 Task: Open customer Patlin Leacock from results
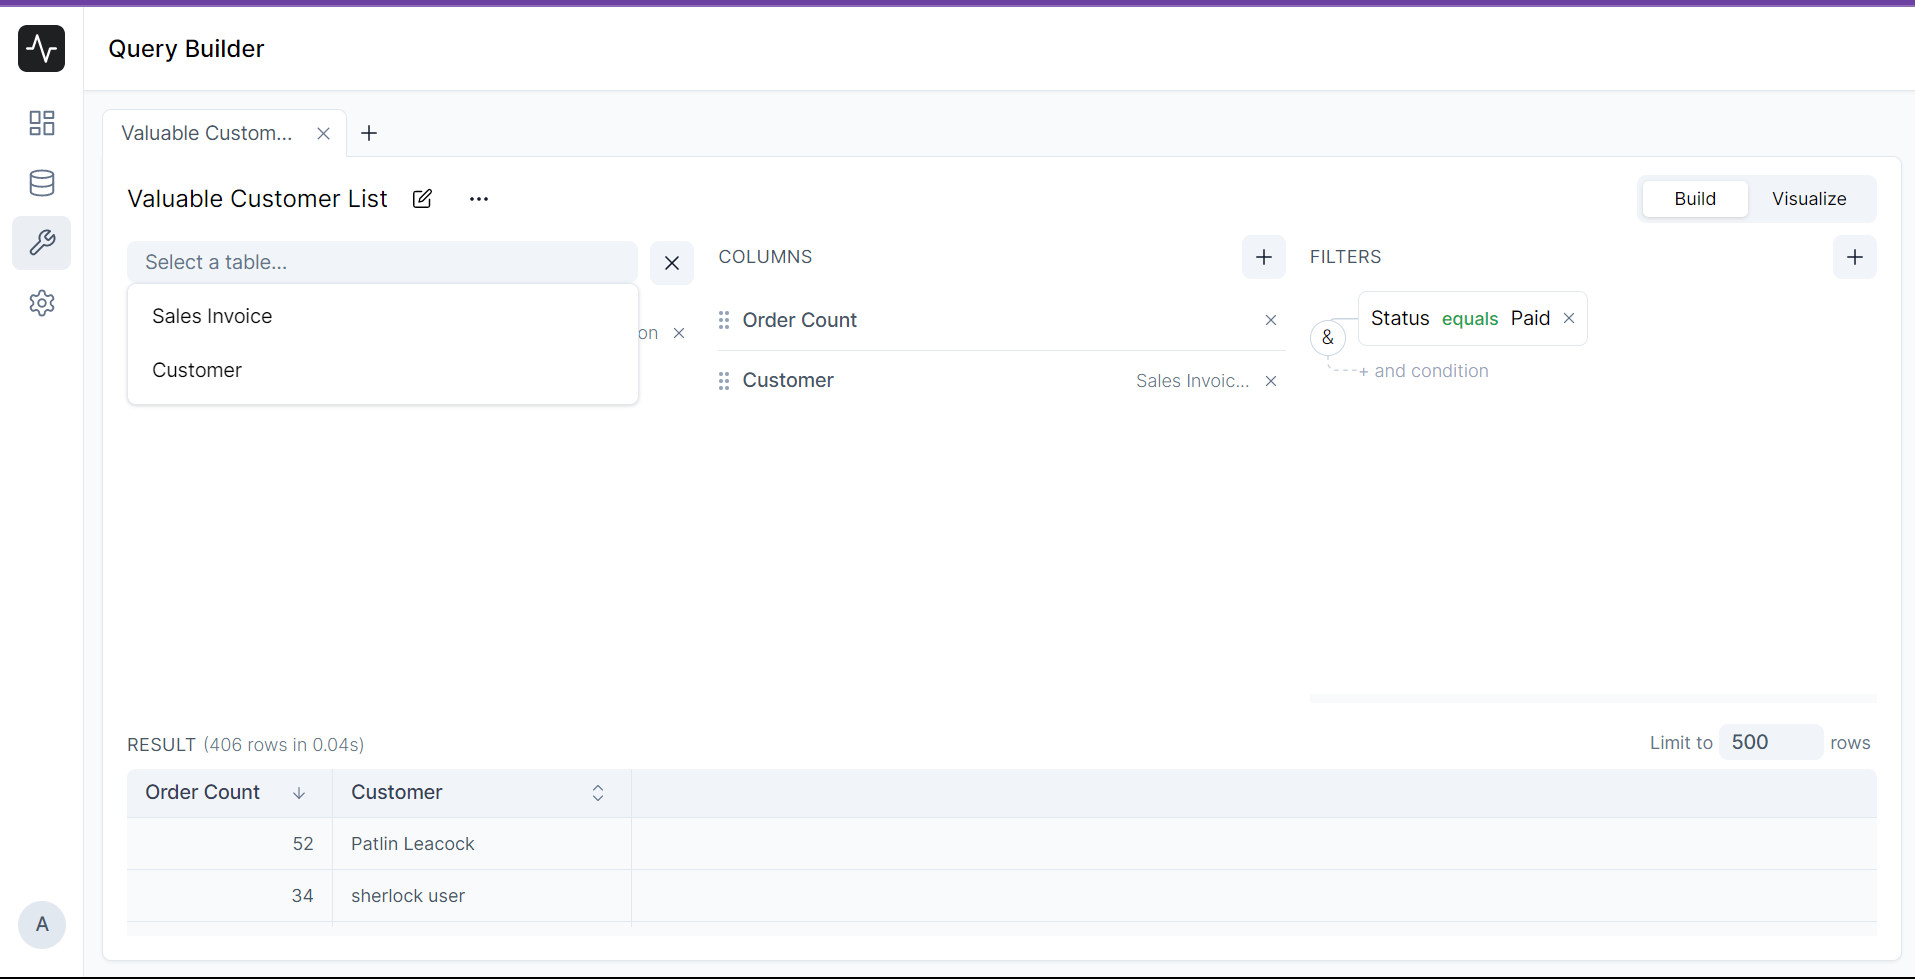click(x=412, y=843)
